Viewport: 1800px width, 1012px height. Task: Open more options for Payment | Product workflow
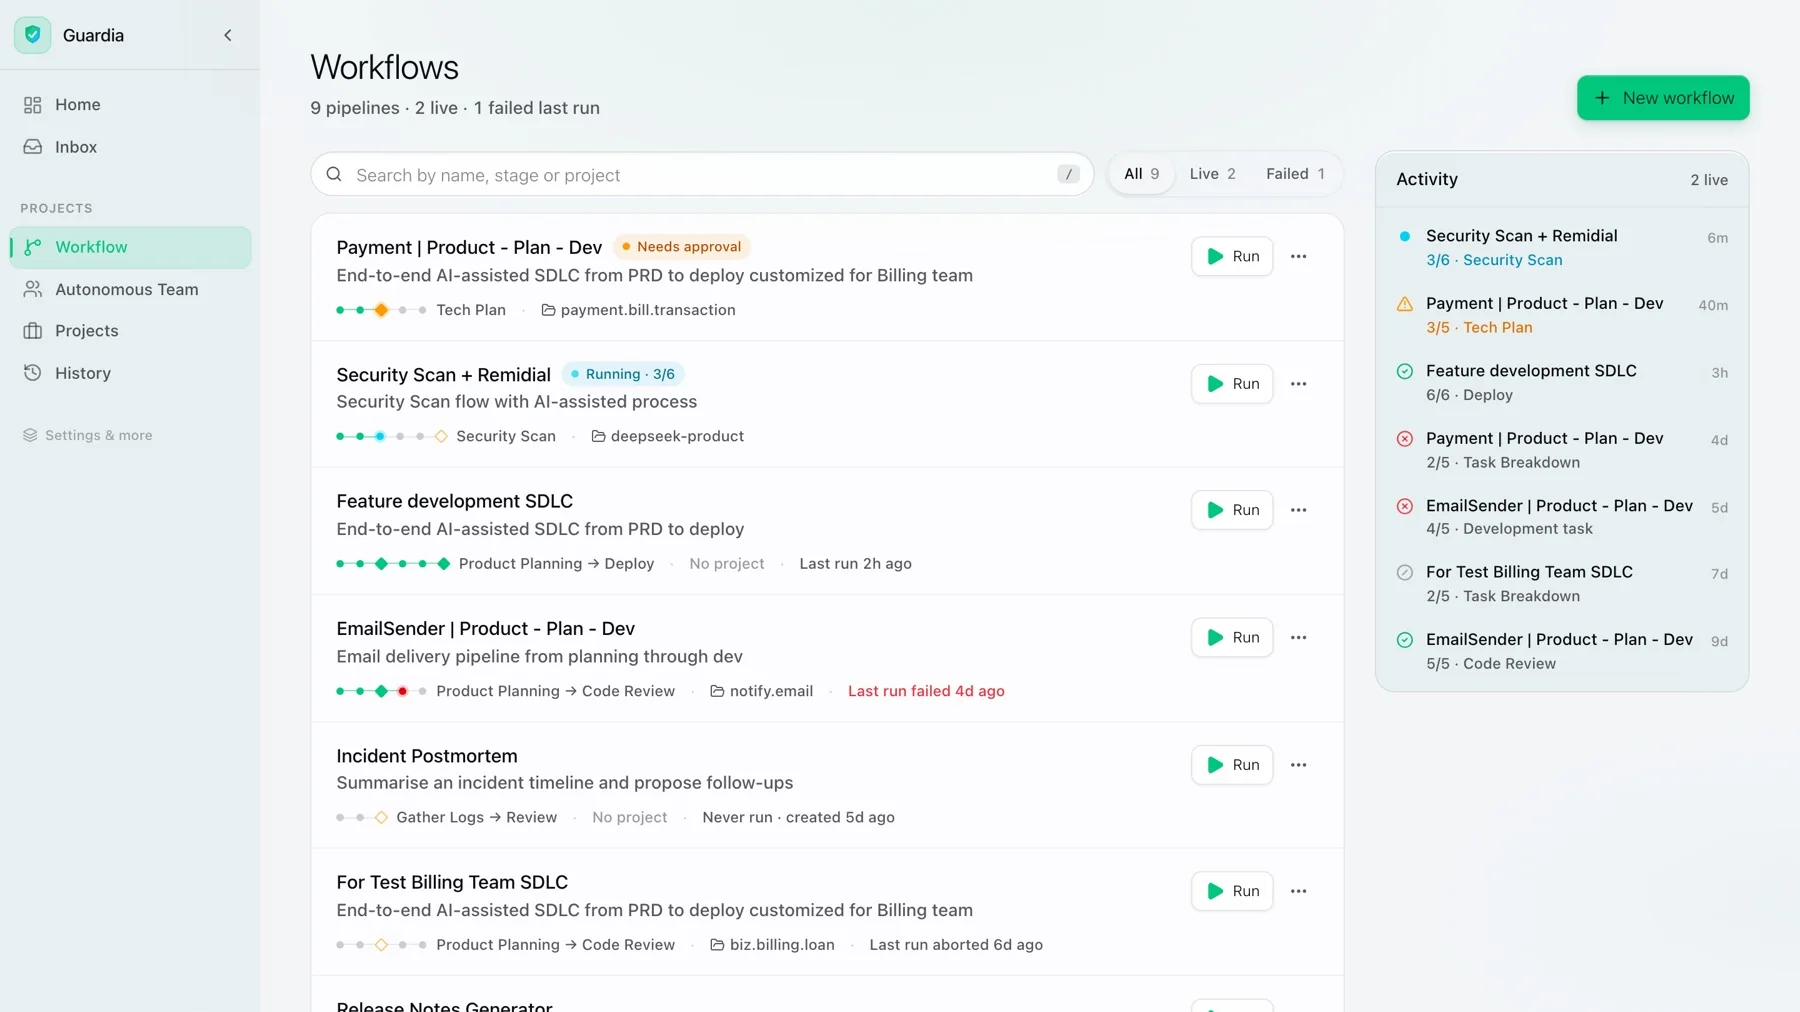point(1298,257)
